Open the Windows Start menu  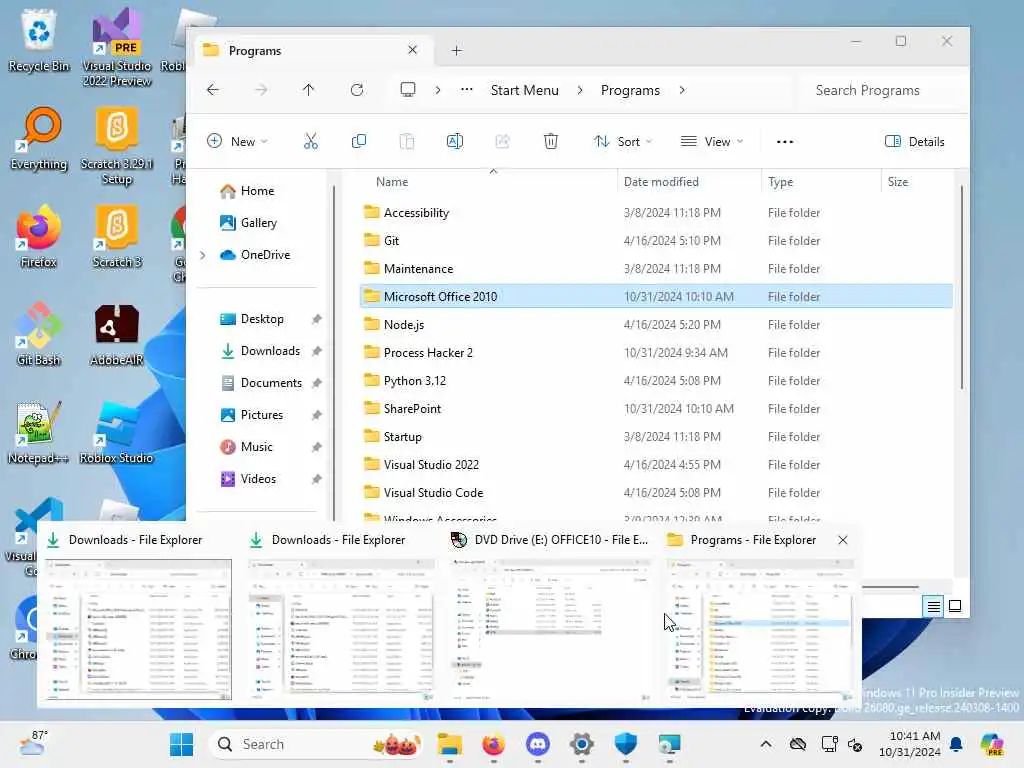point(182,744)
